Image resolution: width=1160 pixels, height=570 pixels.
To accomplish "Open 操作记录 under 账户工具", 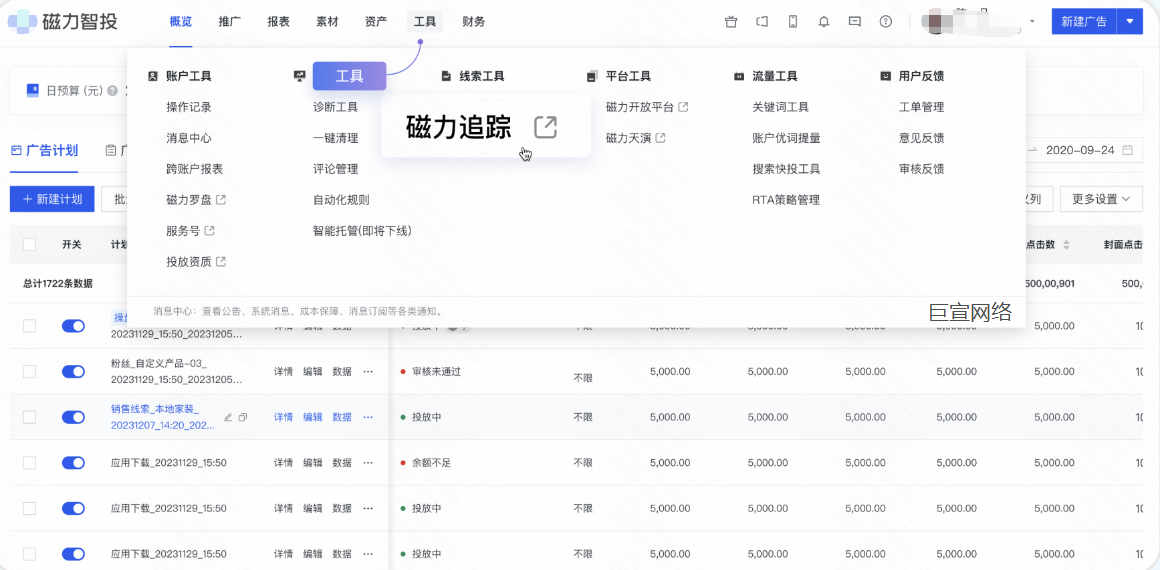I will coord(189,107).
